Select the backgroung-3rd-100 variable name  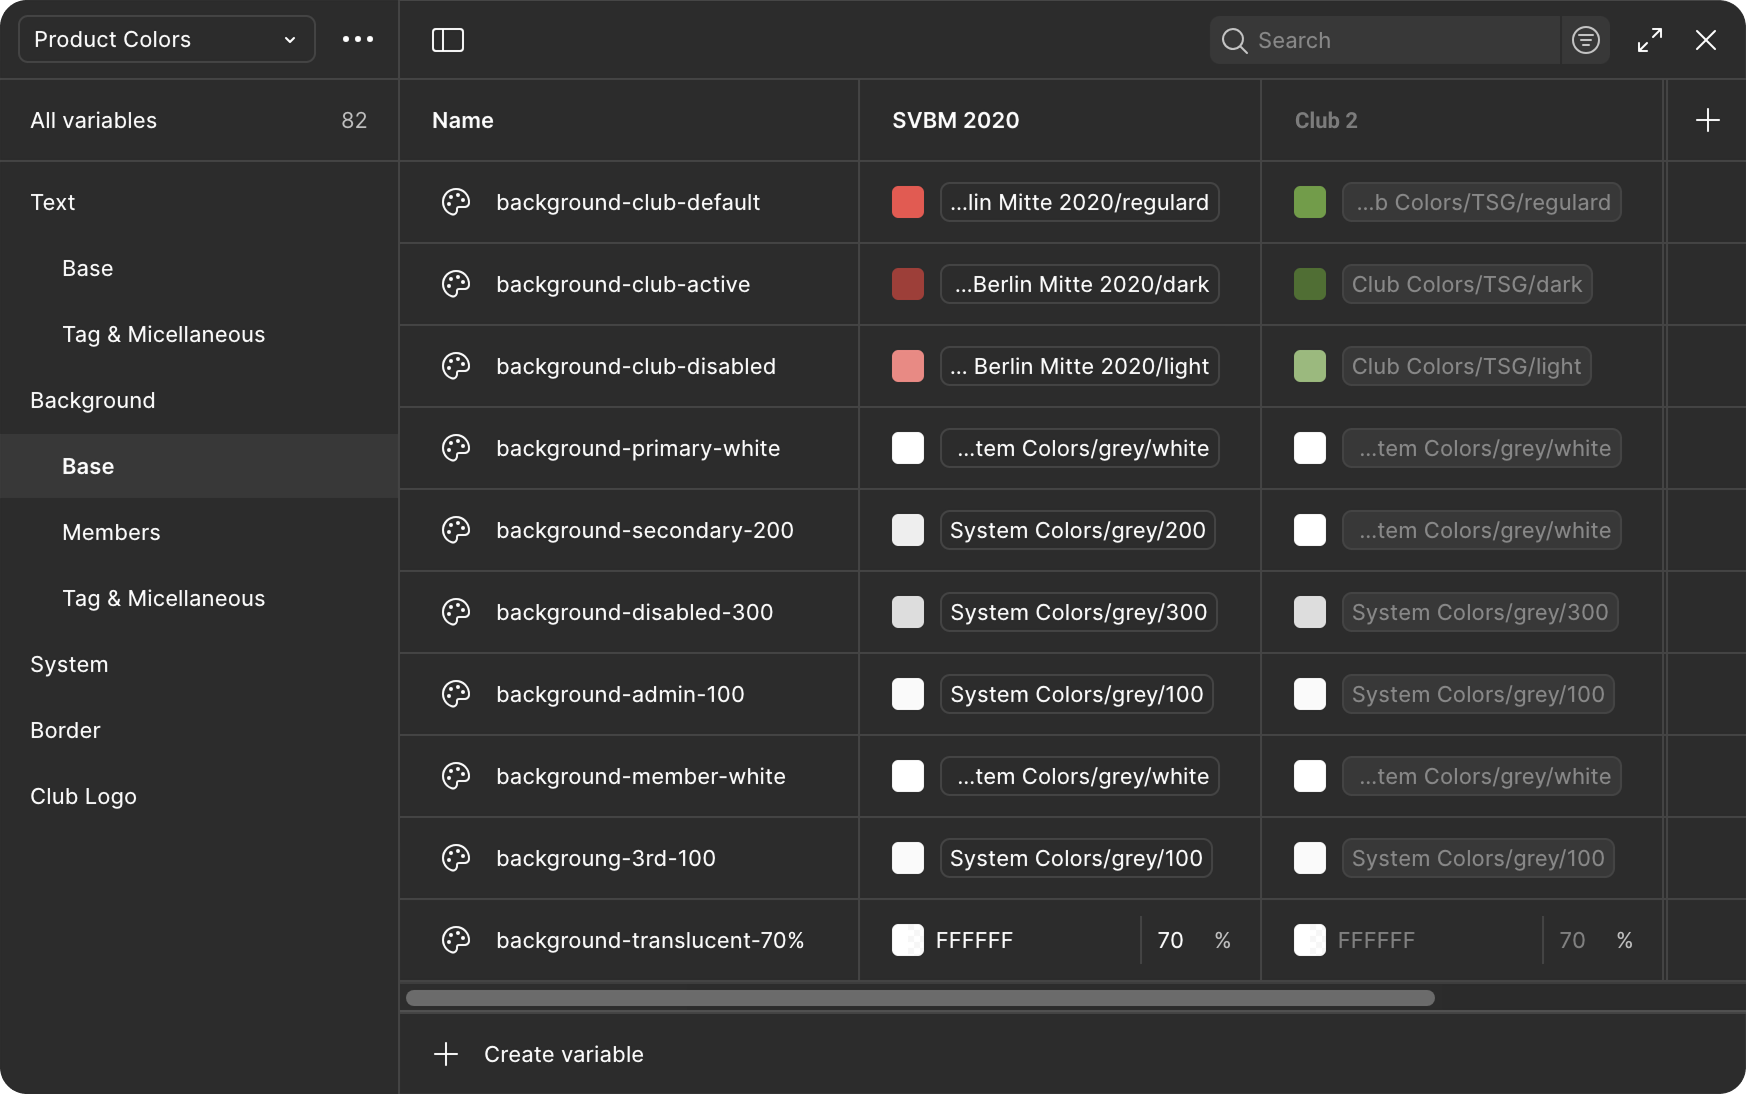point(606,858)
